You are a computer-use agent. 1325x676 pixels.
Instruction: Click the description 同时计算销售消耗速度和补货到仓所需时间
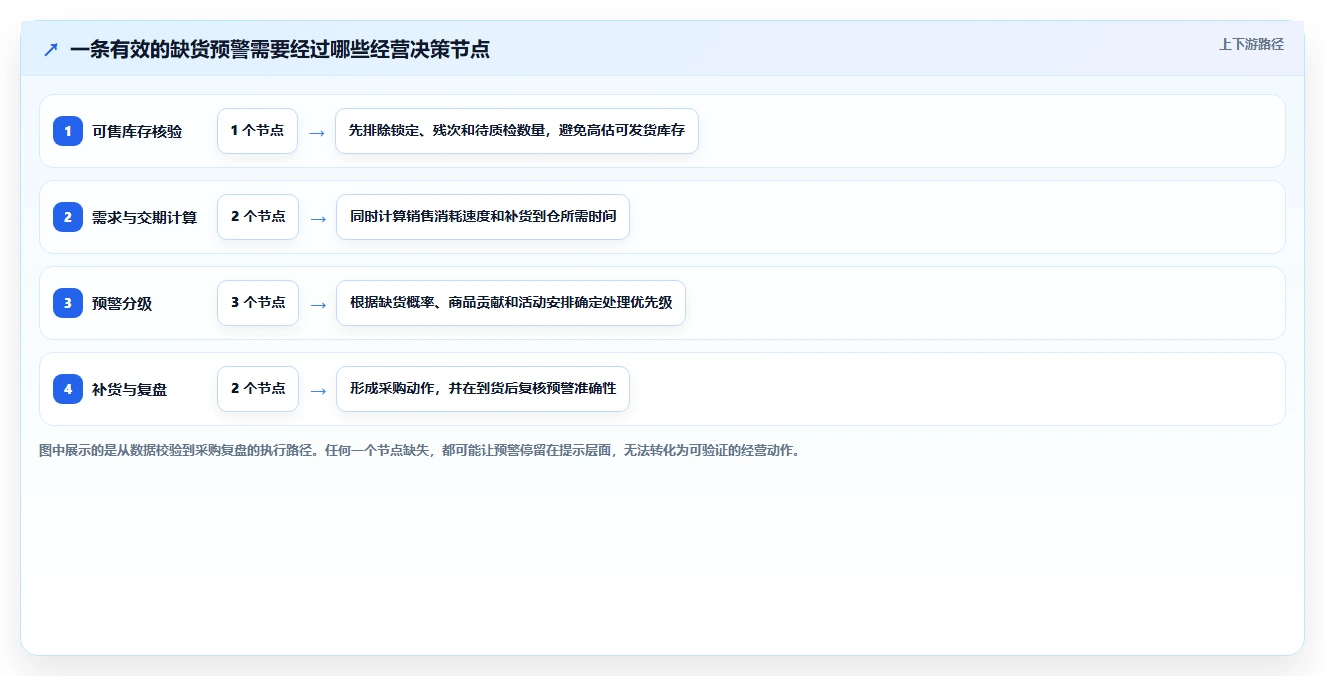pos(483,217)
